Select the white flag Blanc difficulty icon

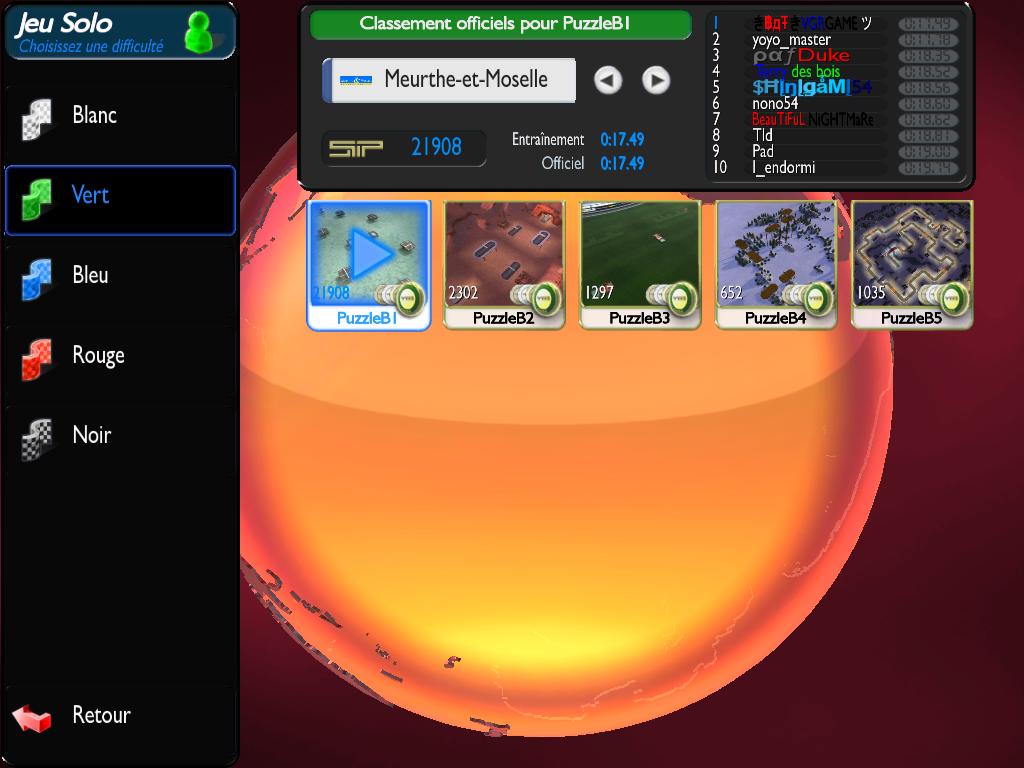click(x=37, y=119)
